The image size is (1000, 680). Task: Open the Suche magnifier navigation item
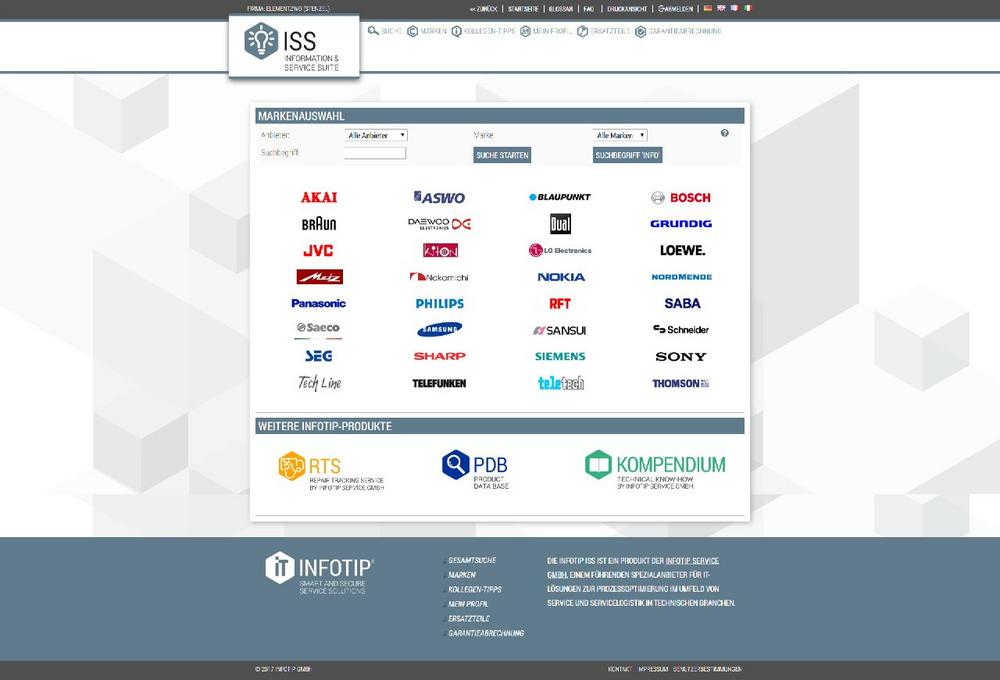pos(385,31)
